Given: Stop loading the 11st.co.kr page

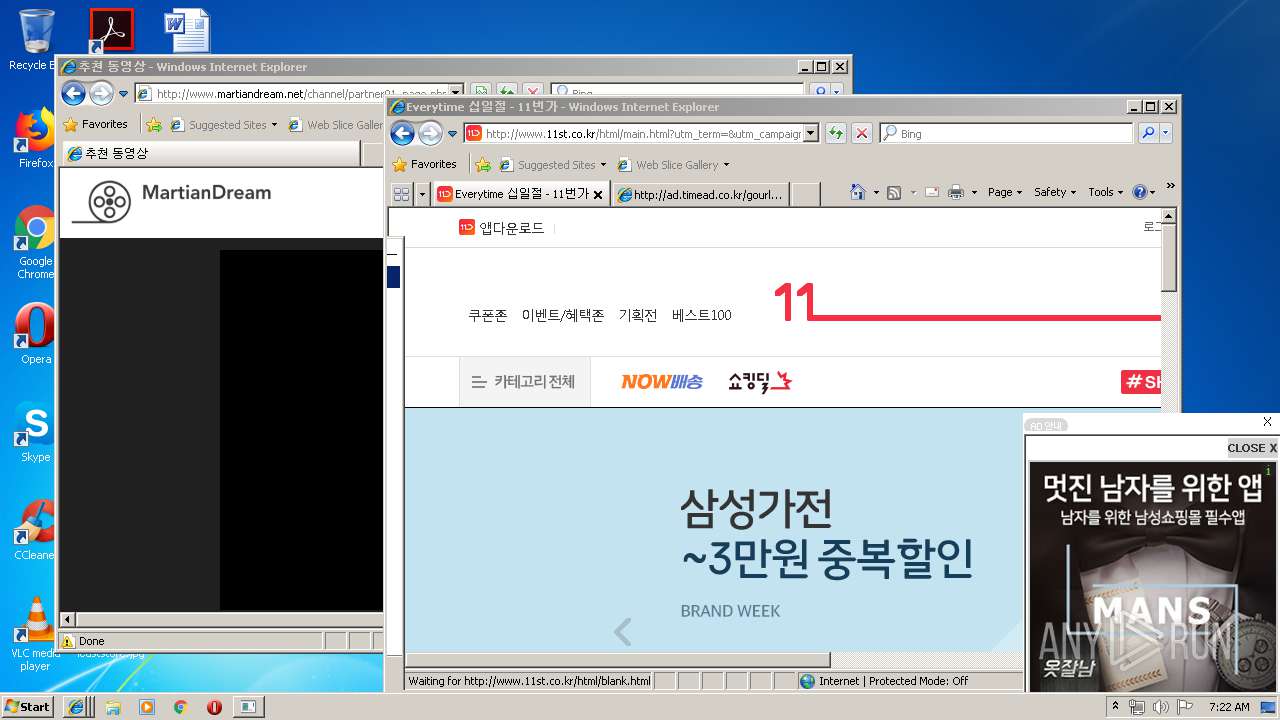Looking at the screenshot, I should click(x=861, y=133).
